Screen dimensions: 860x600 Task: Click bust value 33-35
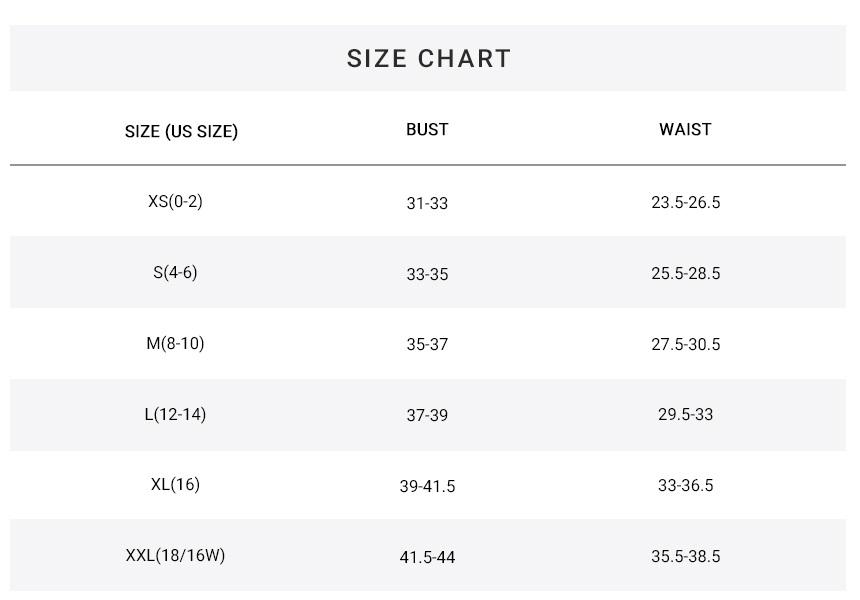(x=427, y=274)
